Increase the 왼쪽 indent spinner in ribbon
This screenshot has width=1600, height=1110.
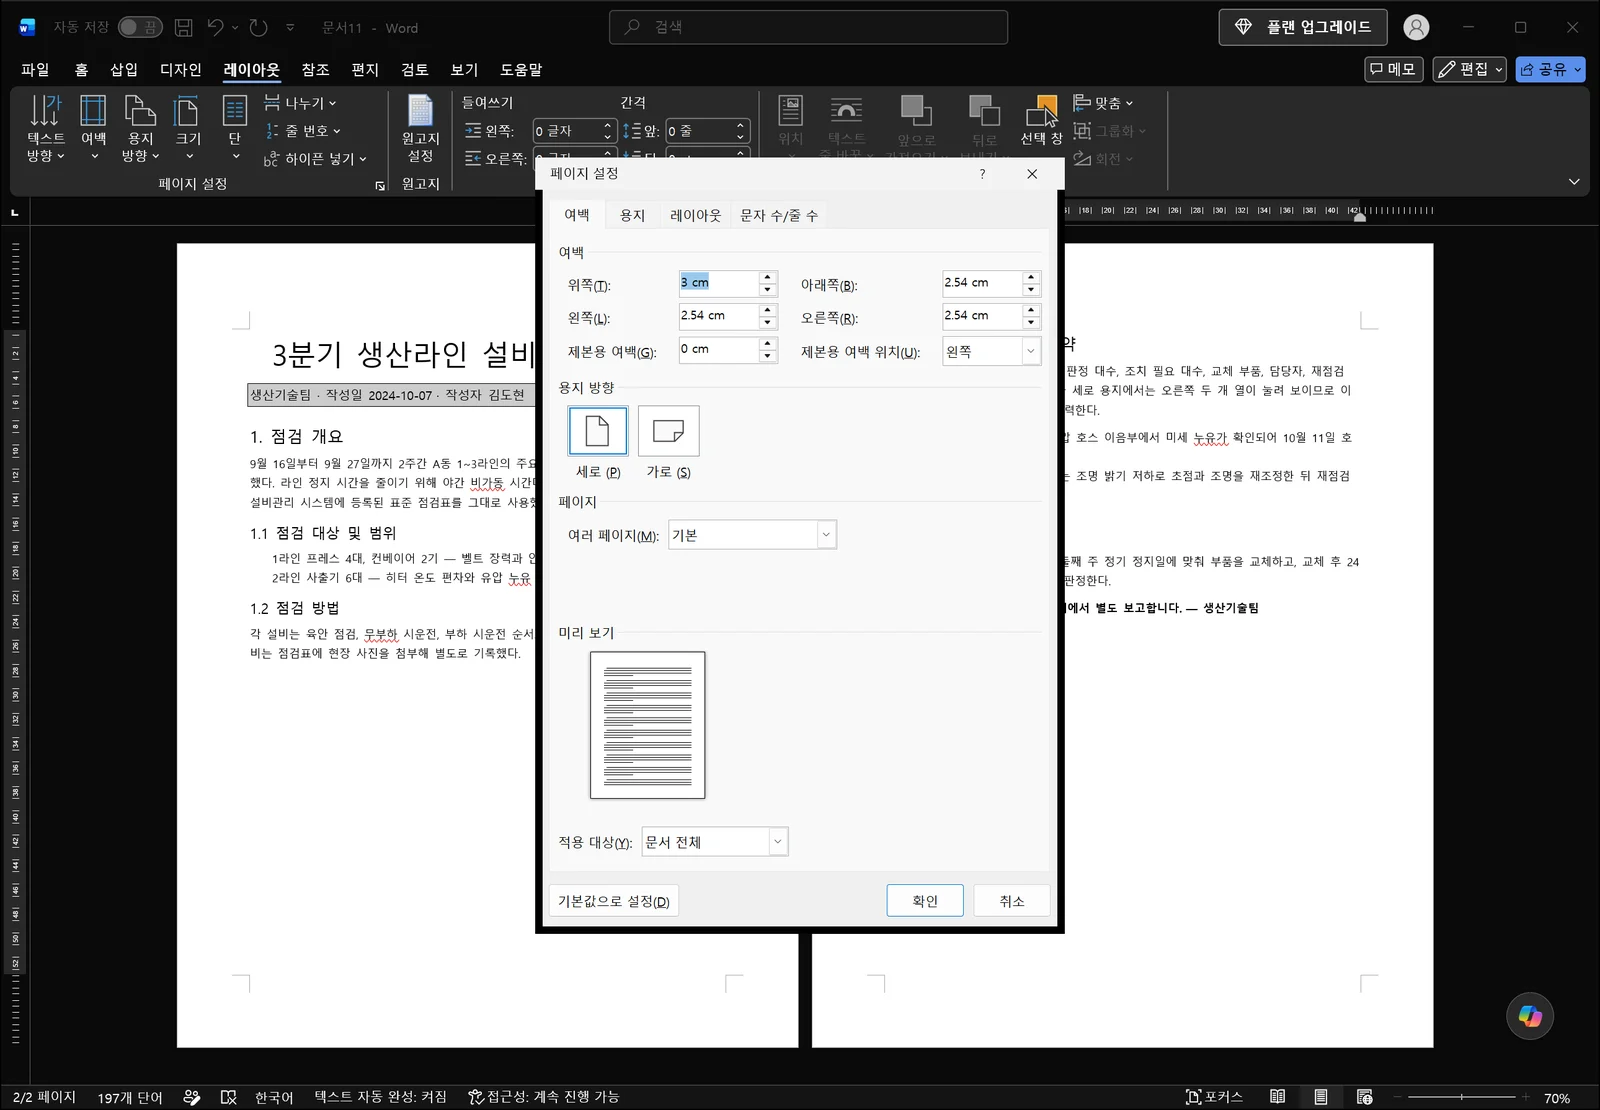click(607, 125)
